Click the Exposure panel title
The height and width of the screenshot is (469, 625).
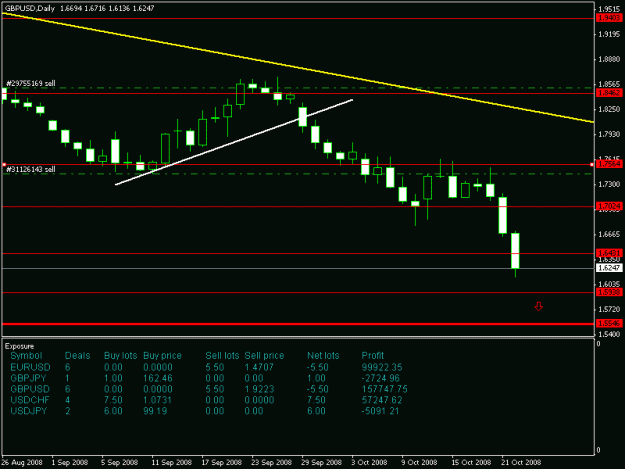click(20, 346)
